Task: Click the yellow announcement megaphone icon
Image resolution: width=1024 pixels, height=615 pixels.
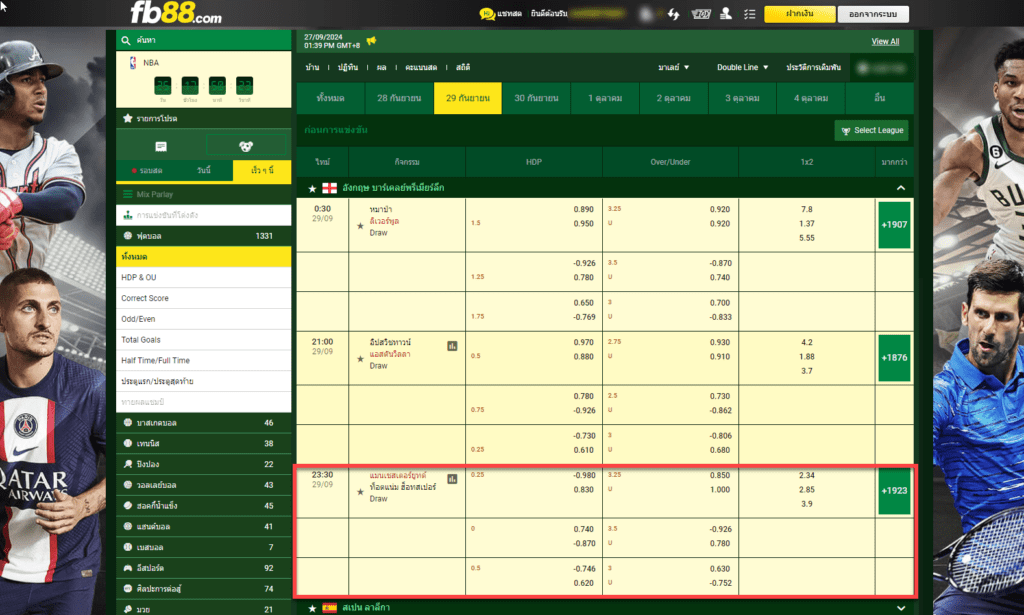Action: (x=371, y=41)
